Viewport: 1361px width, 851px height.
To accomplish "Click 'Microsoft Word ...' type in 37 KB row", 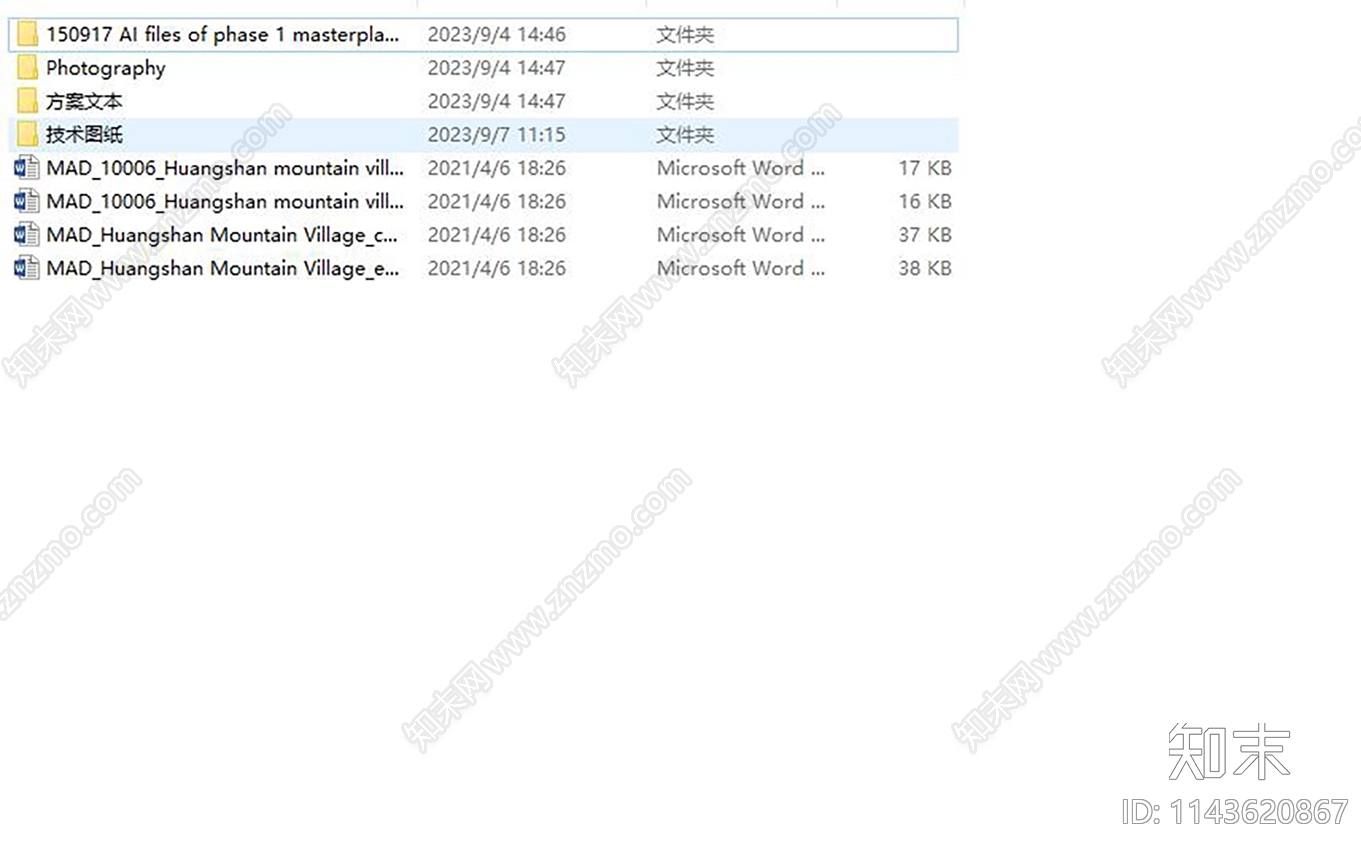I will (741, 235).
